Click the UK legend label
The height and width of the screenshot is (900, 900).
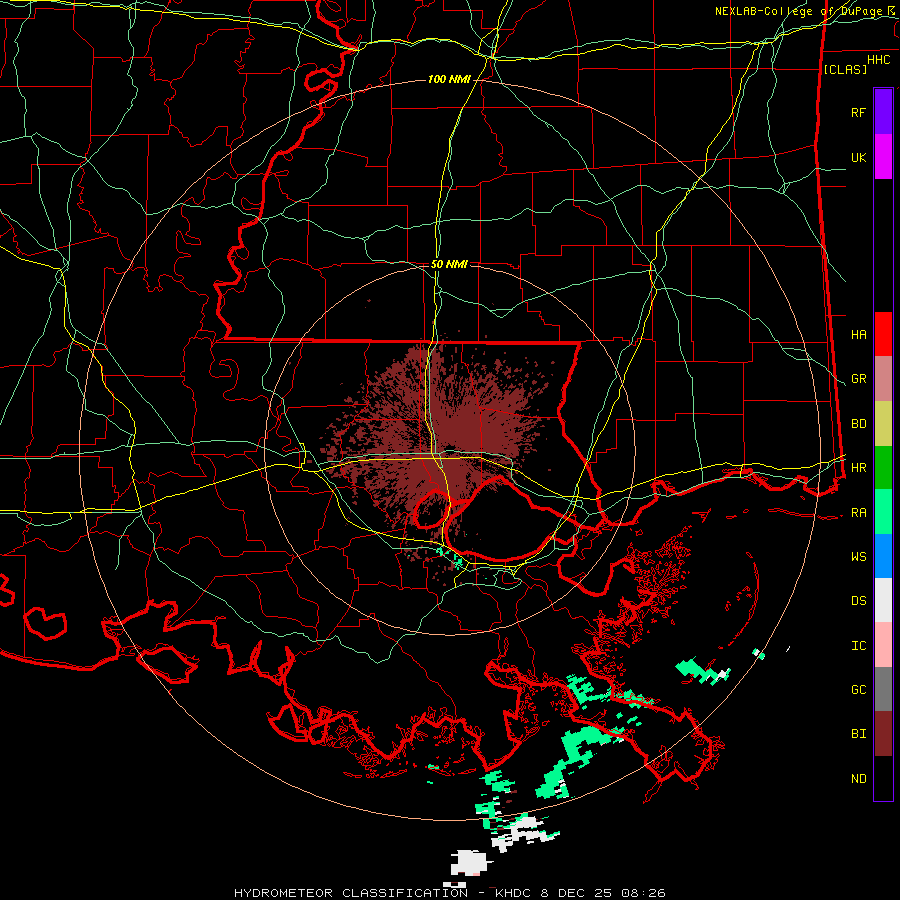(x=858, y=157)
